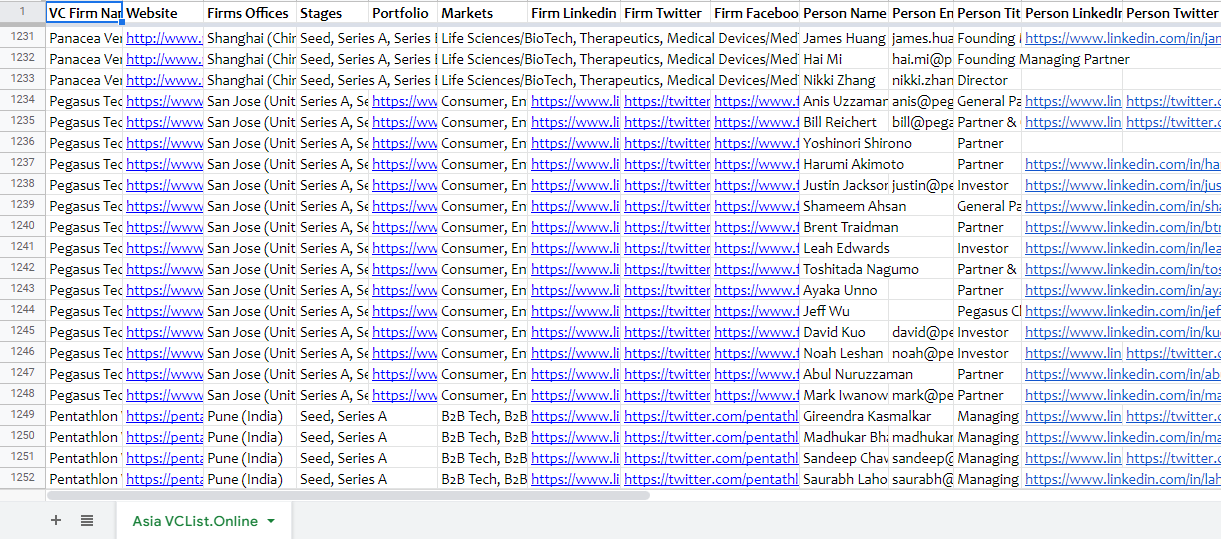Screen dimensions: 1221x539
Task: Open Firm Twitter link in Gireendra Kasmalkar row
Action: point(711,416)
